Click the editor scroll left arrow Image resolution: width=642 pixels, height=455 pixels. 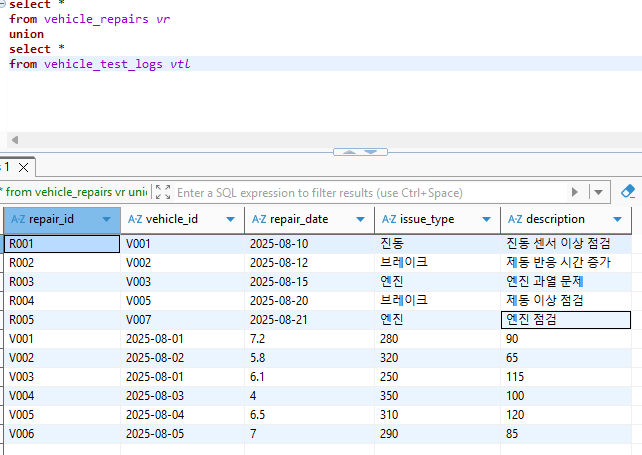click(15, 140)
